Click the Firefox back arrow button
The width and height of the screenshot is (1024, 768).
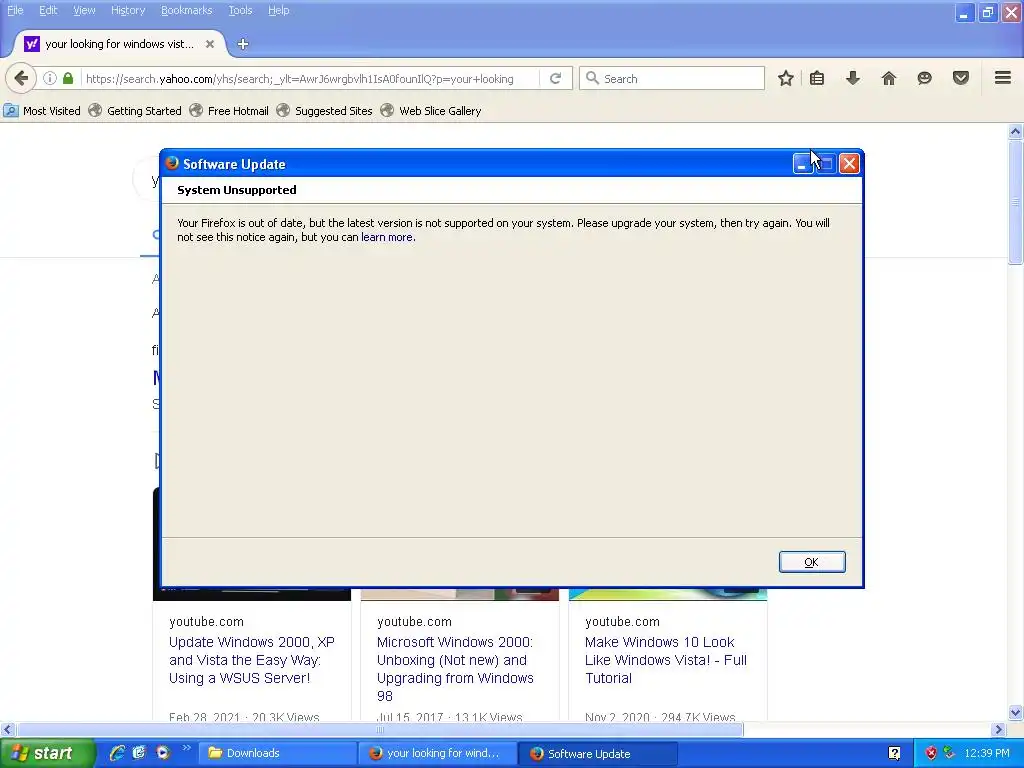pos(21,78)
